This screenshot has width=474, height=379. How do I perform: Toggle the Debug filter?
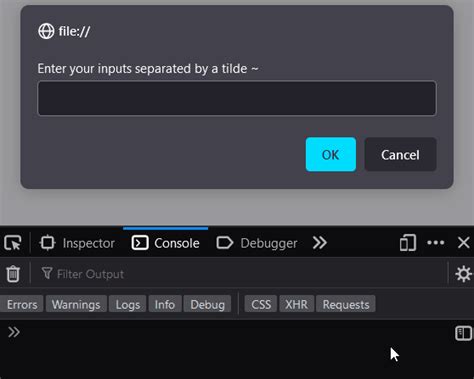207,304
